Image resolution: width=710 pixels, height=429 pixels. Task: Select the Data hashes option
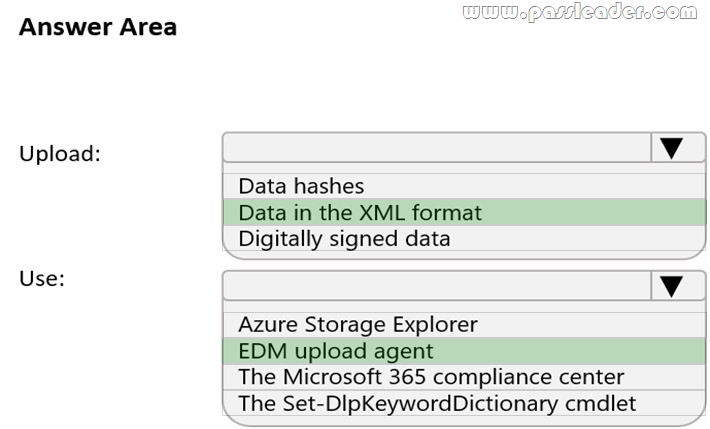pyautogui.click(x=301, y=186)
